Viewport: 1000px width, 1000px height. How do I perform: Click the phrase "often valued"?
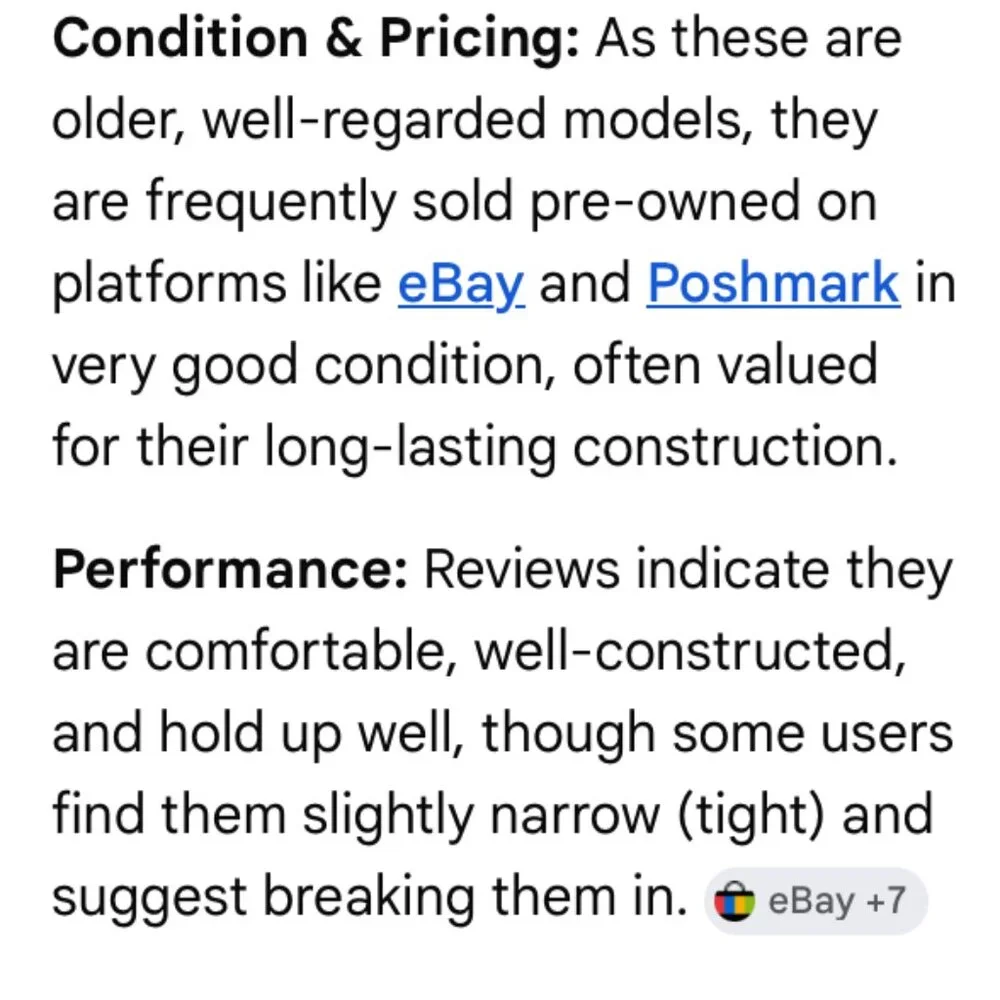(724, 365)
